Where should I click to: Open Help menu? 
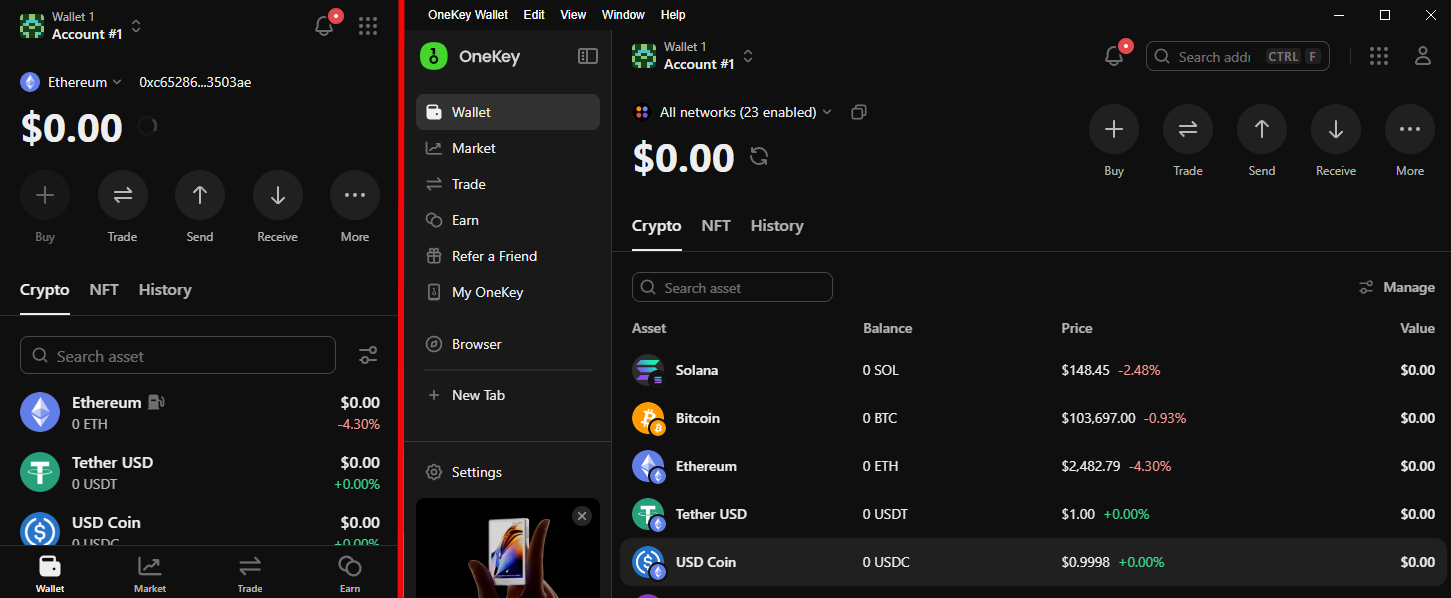[673, 15]
